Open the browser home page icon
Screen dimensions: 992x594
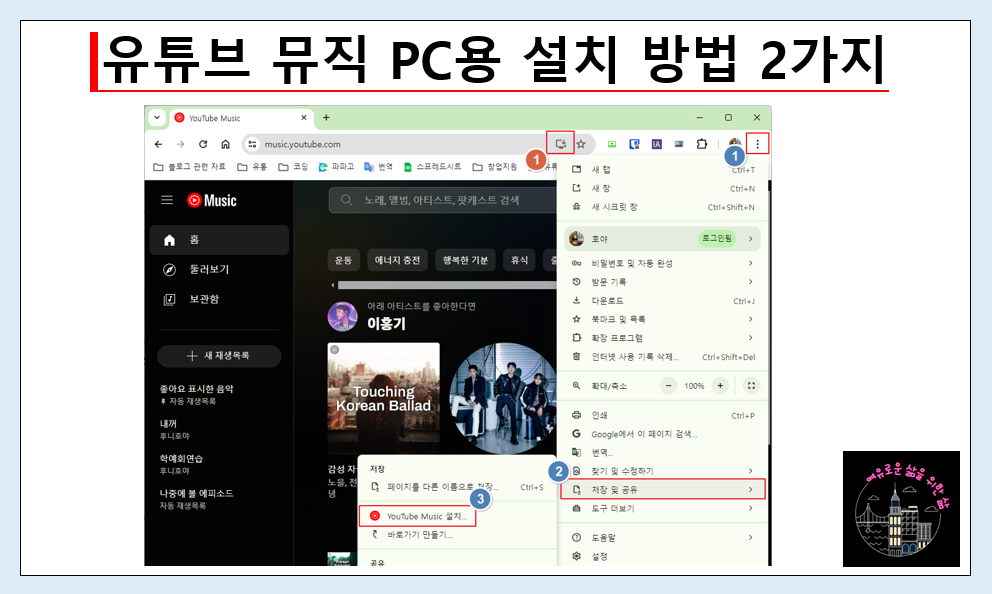(225, 144)
